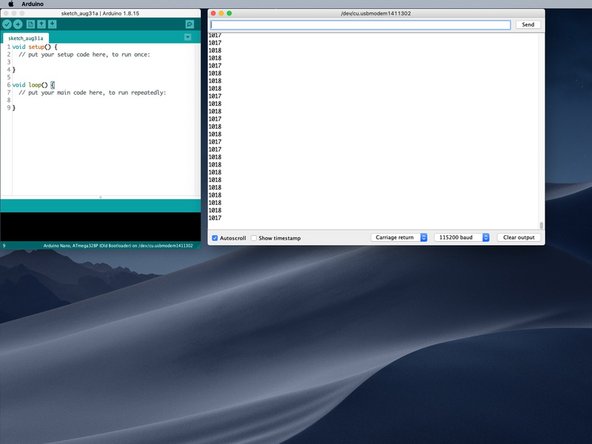Image resolution: width=592 pixels, height=444 pixels.
Task: Open the tab options dropdown arrow
Action: 188,37
